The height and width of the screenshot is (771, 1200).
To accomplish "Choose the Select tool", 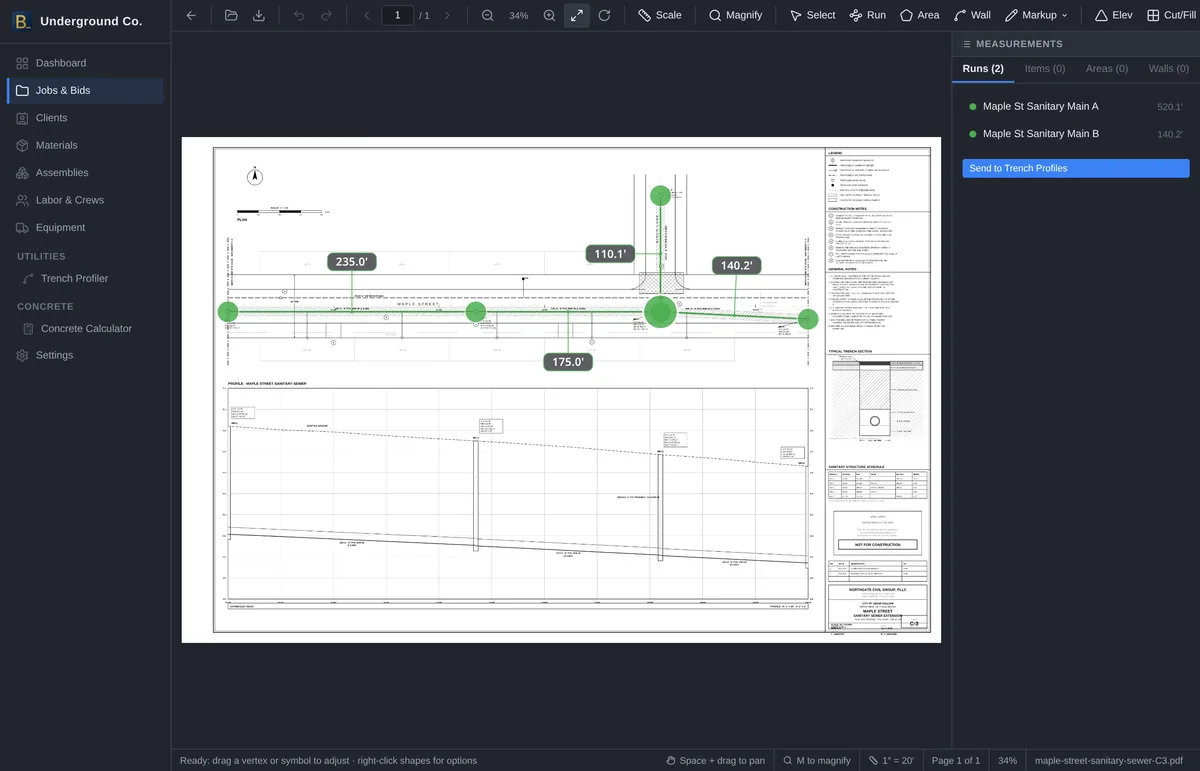I will [x=812, y=15].
